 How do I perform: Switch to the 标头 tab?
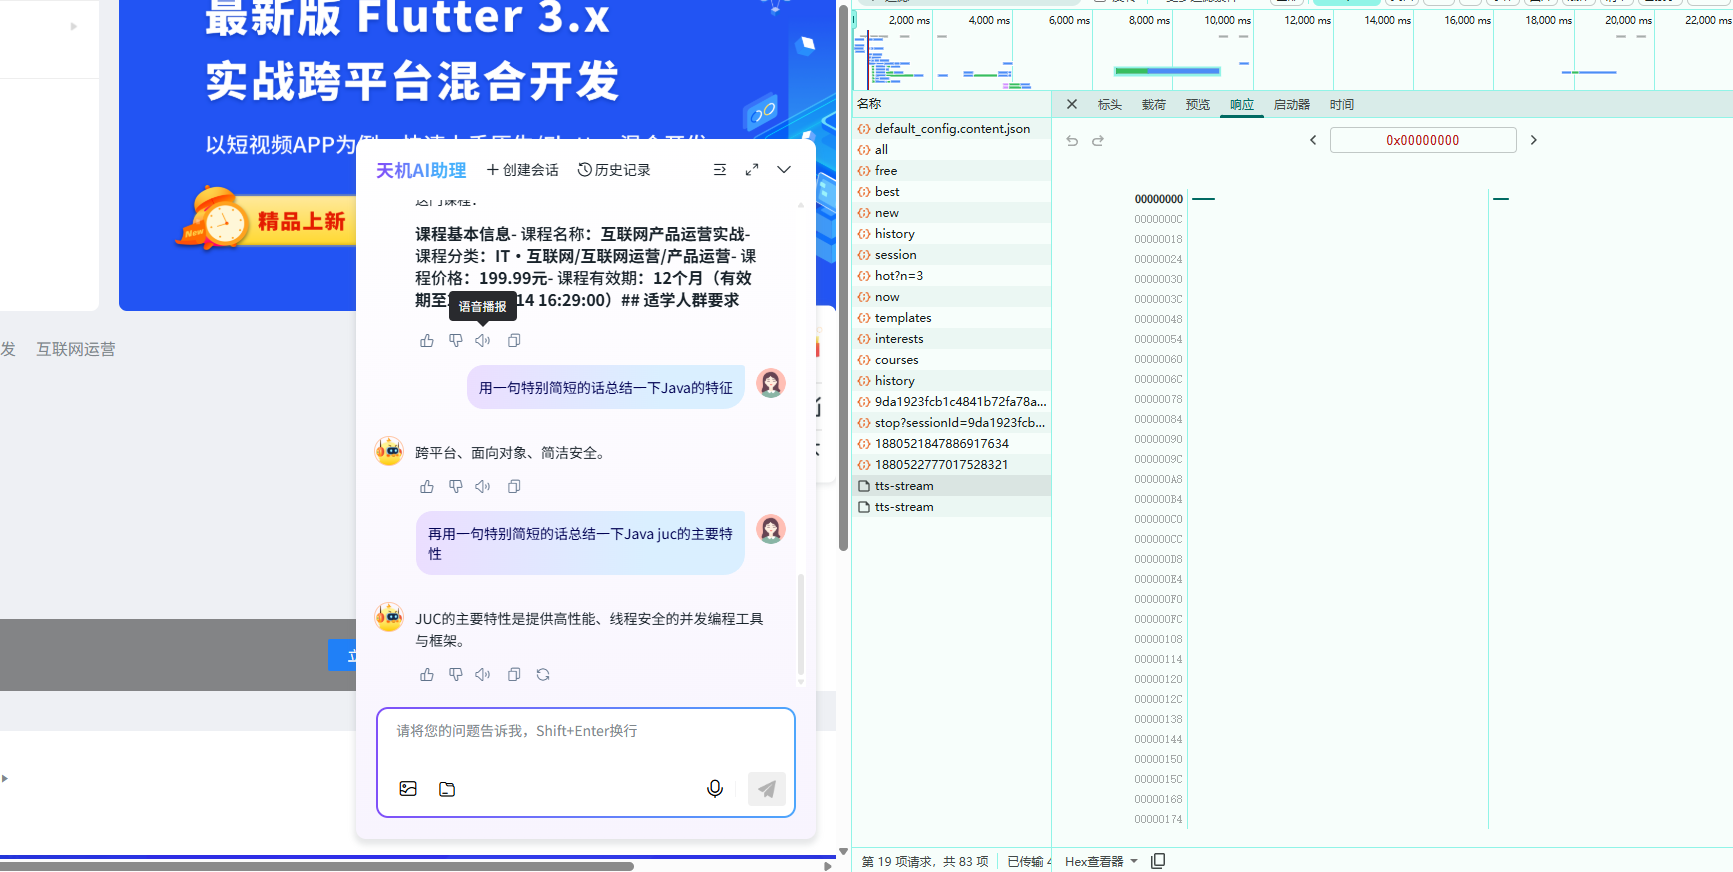pyautogui.click(x=1110, y=104)
